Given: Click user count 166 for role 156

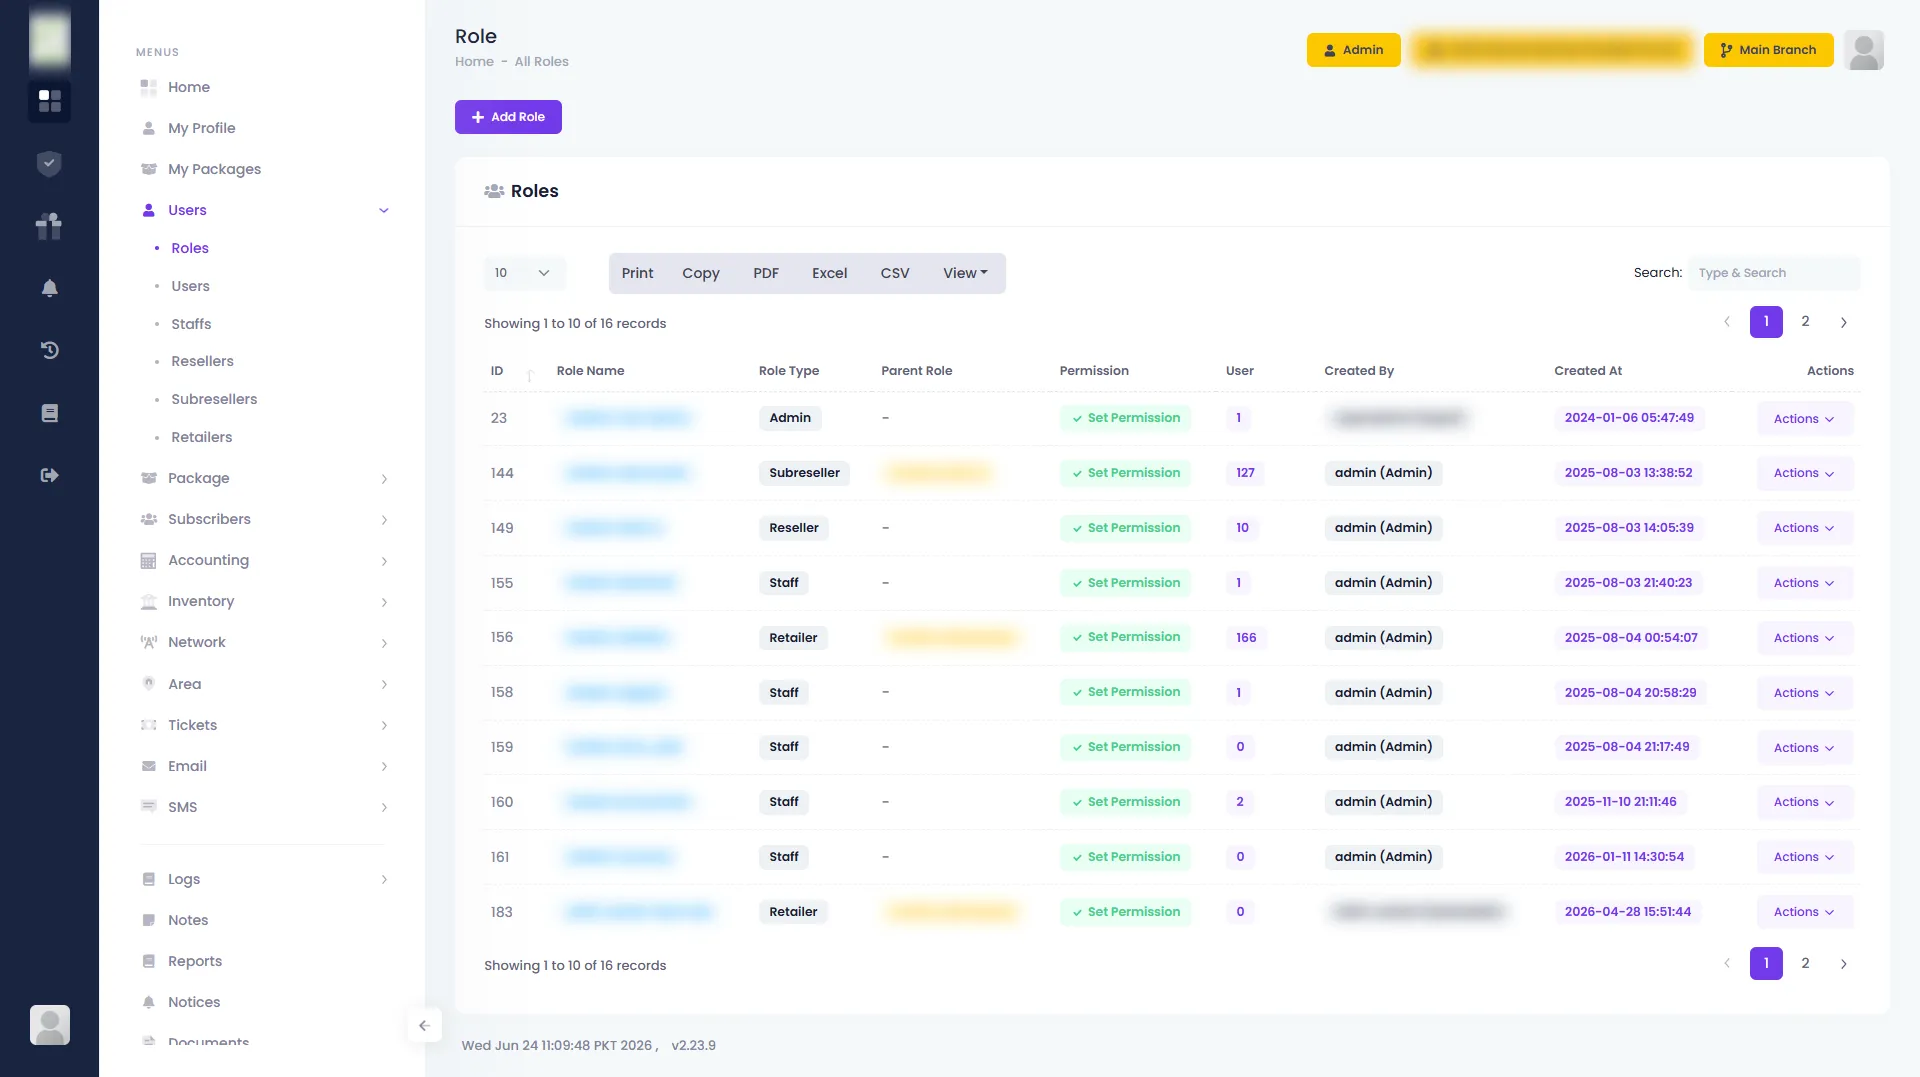Looking at the screenshot, I should pos(1246,638).
